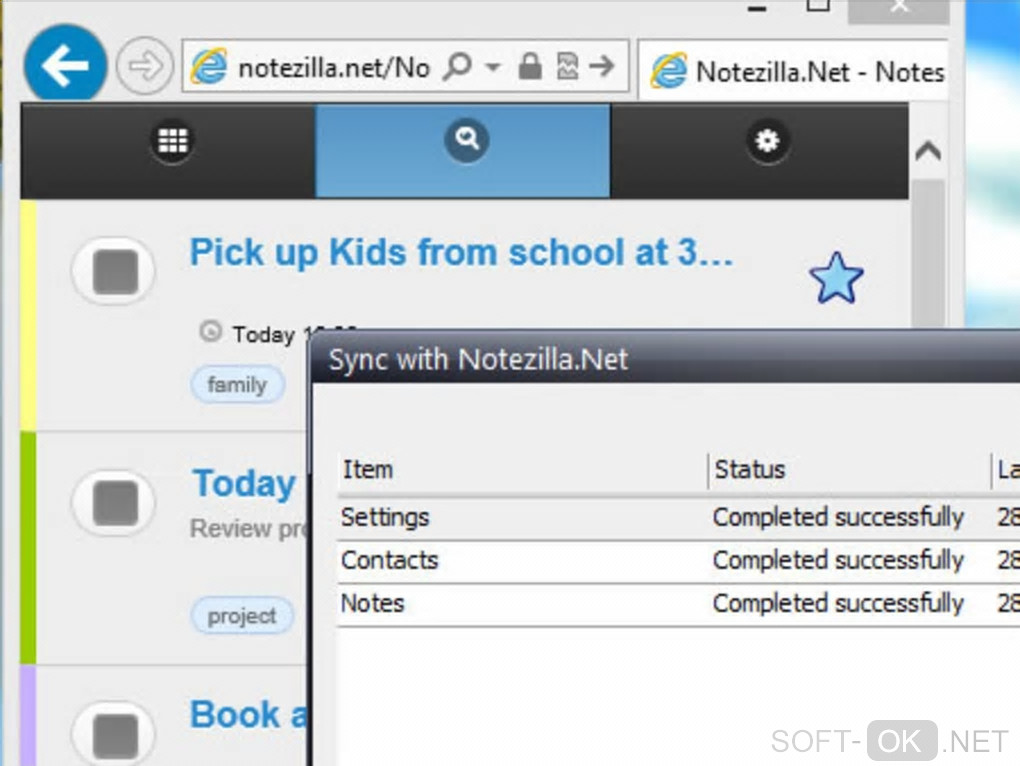Toggle the checkbox for the Book note
1020x766 pixels.
point(114,733)
